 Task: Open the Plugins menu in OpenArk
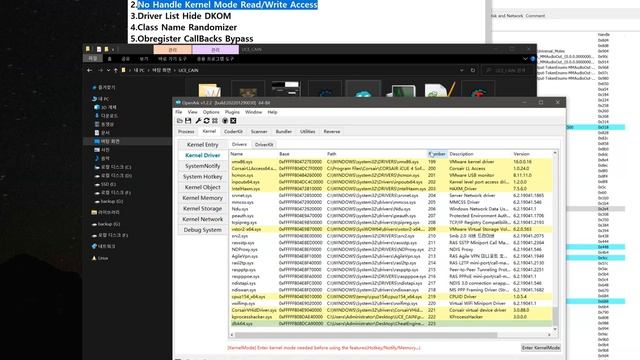point(232,112)
